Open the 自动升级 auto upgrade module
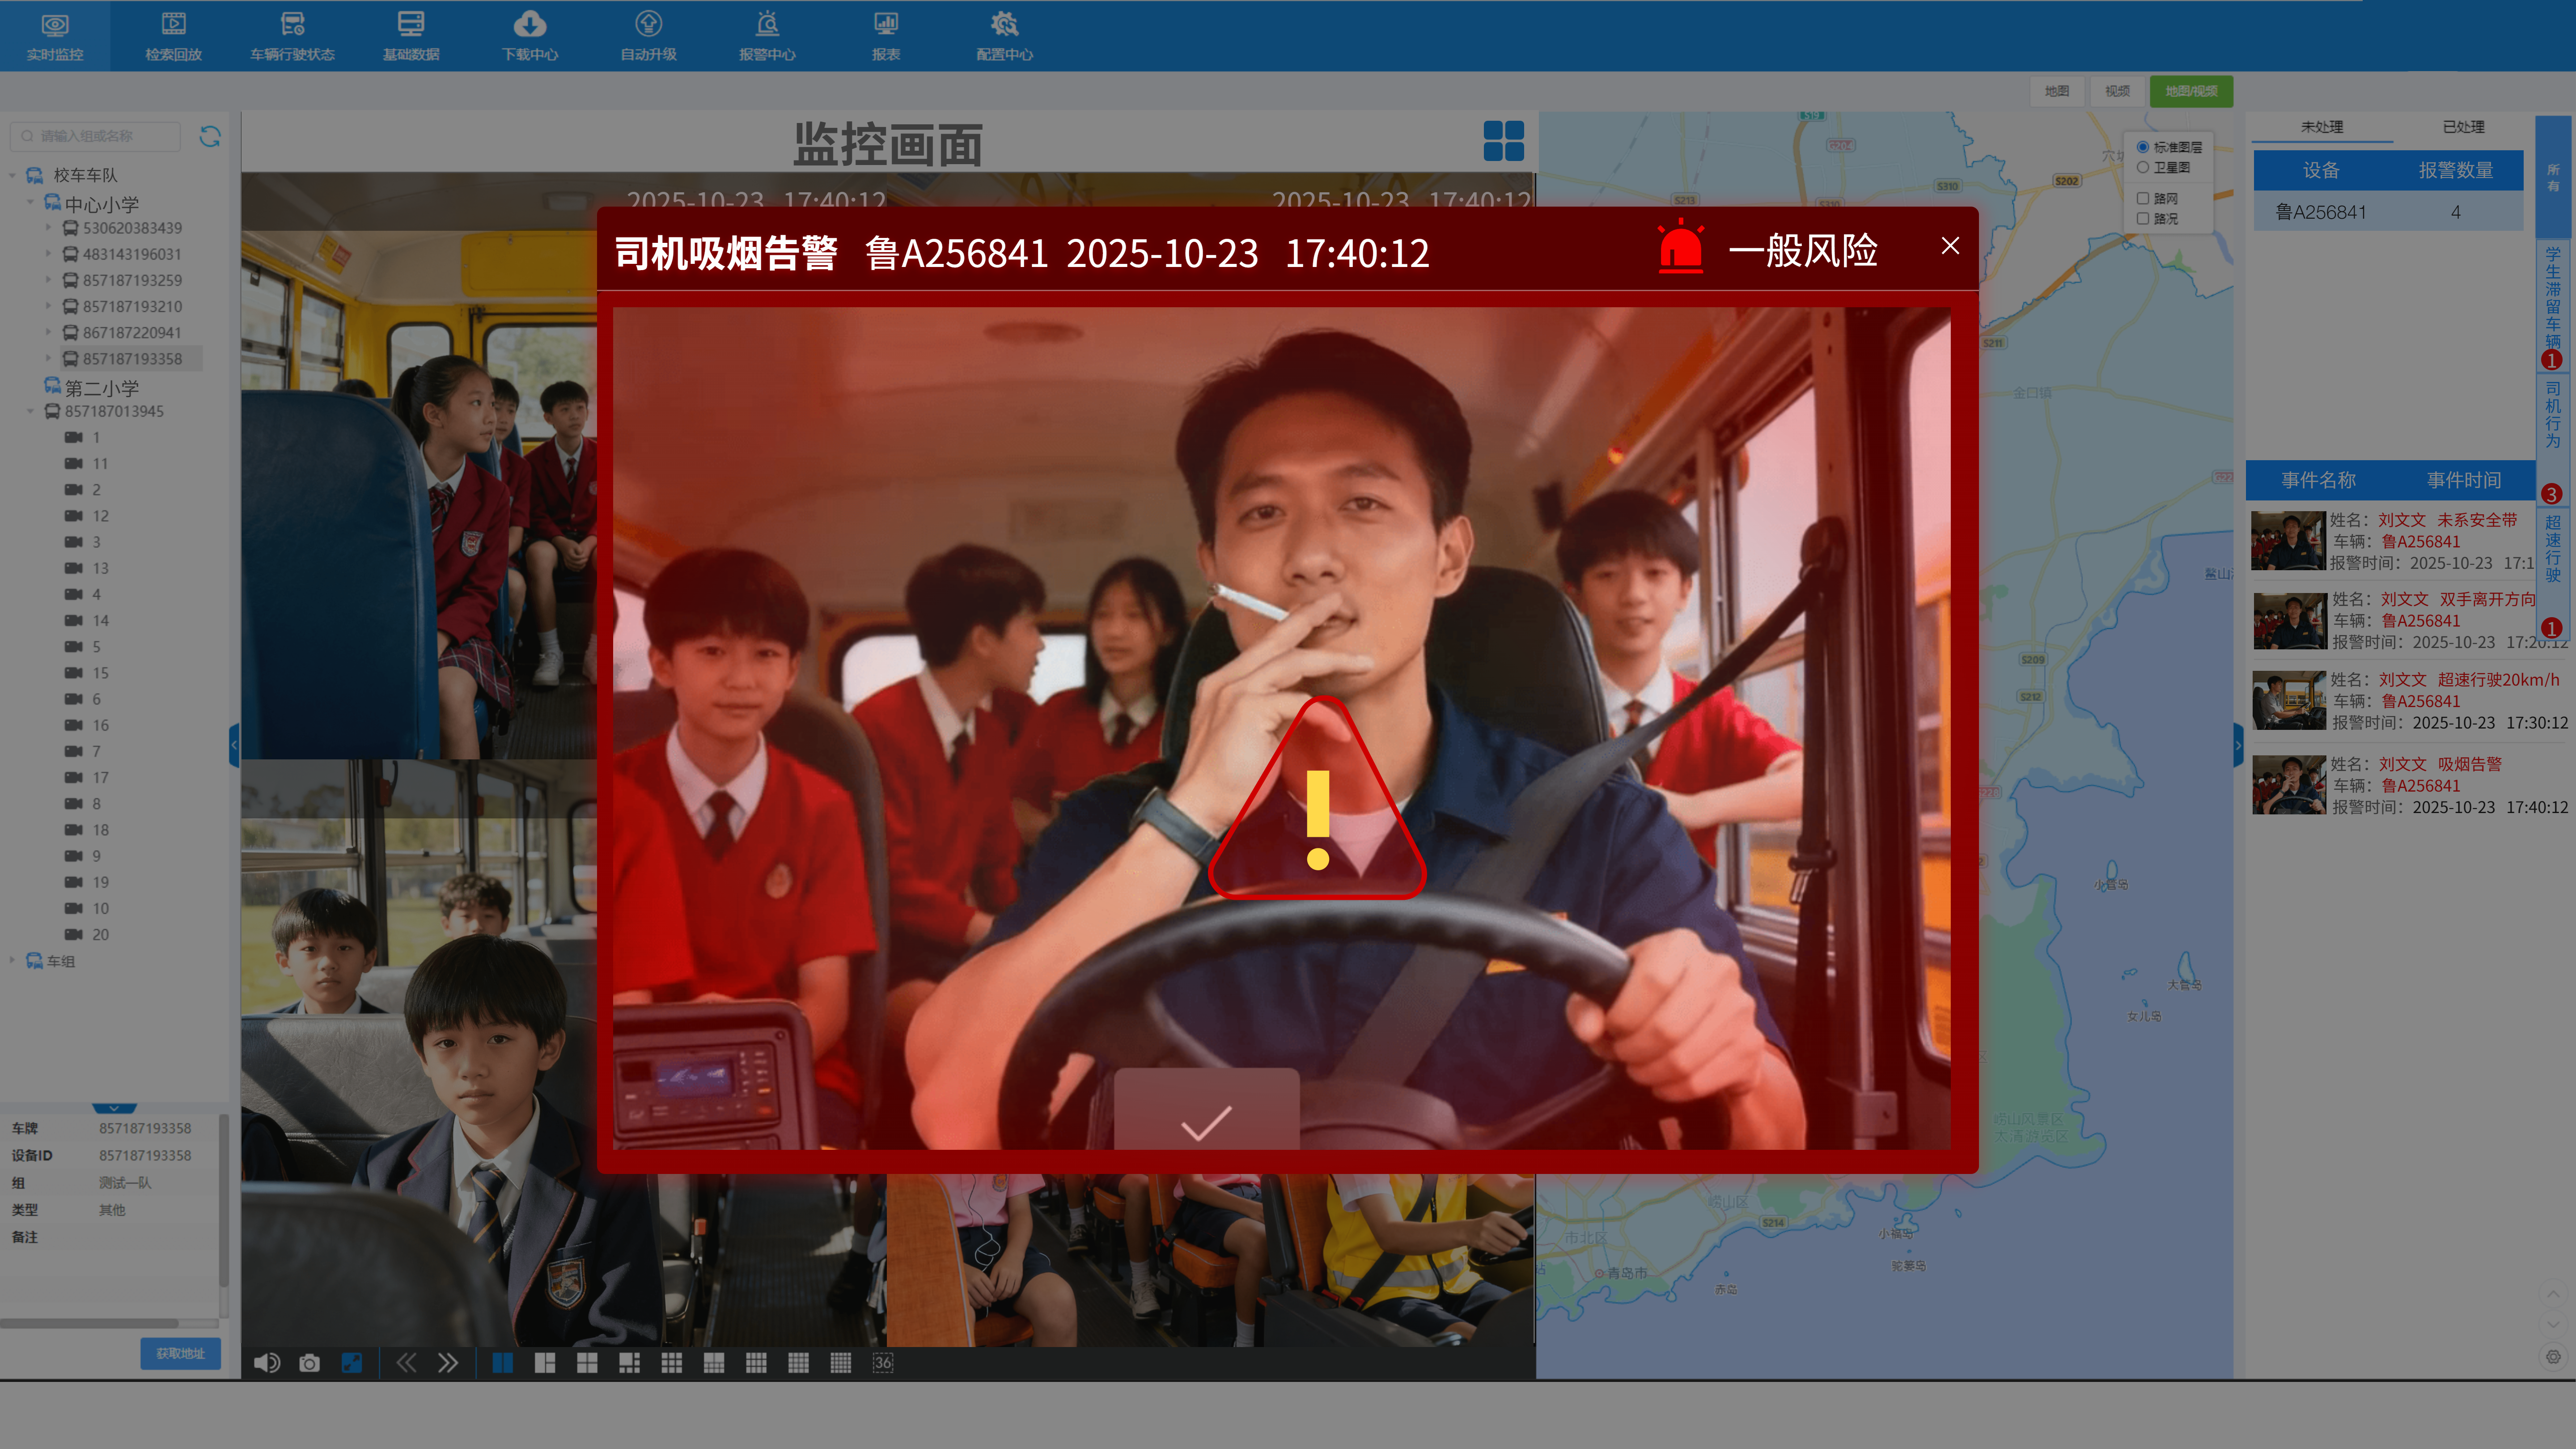The height and width of the screenshot is (1449, 2576). tap(649, 36)
